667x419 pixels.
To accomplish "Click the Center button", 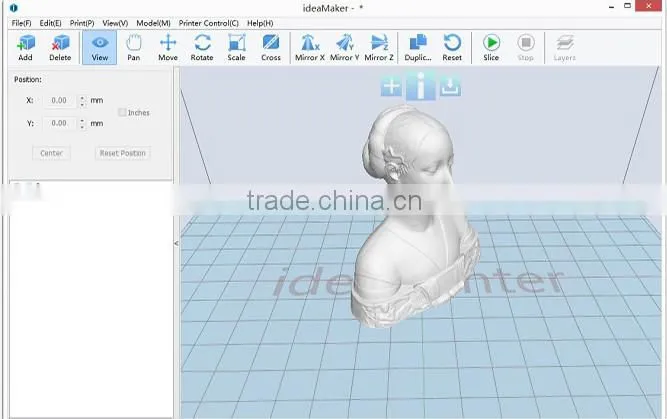I will click(51, 153).
